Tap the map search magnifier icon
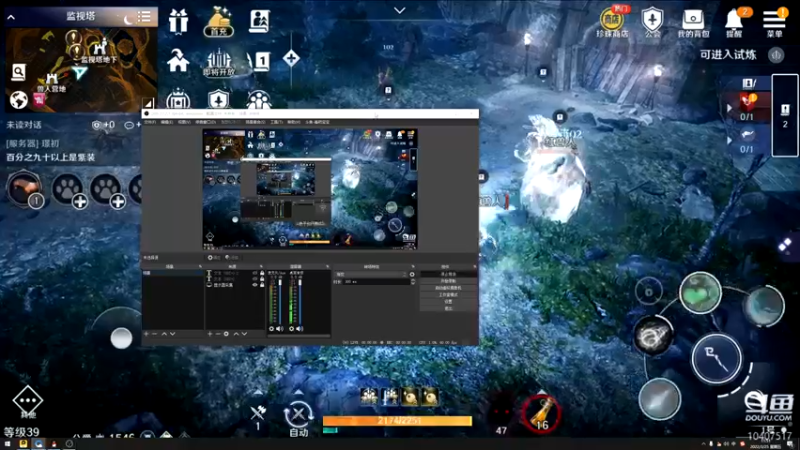Image resolution: width=800 pixels, height=450 pixels. (18, 72)
